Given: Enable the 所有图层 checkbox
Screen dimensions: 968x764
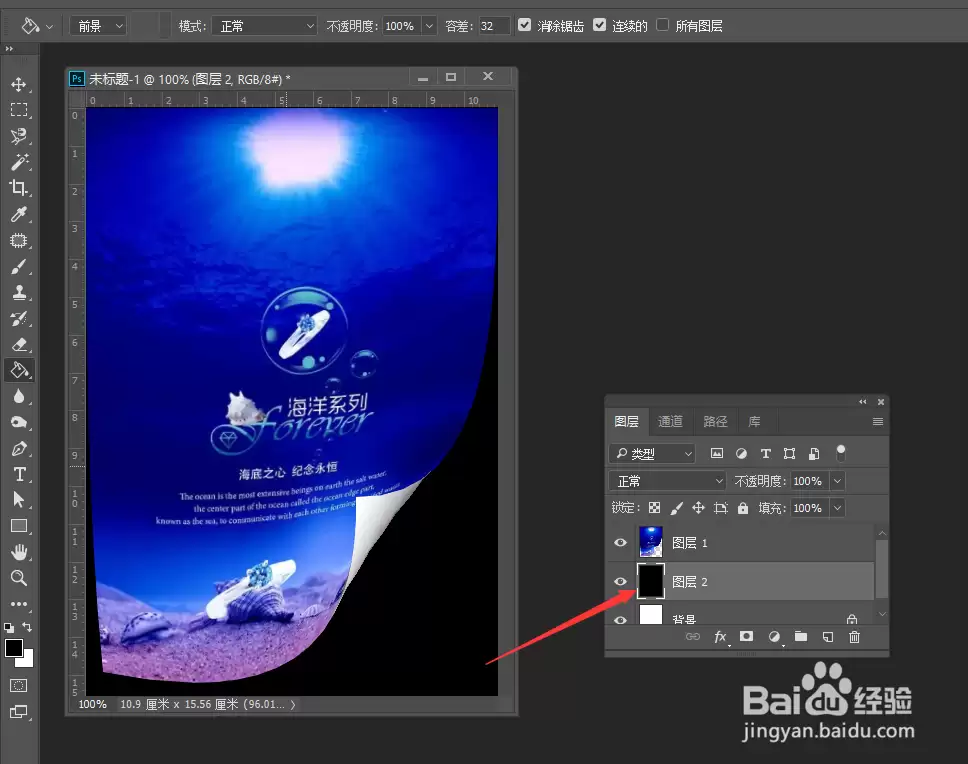Looking at the screenshot, I should (x=662, y=25).
